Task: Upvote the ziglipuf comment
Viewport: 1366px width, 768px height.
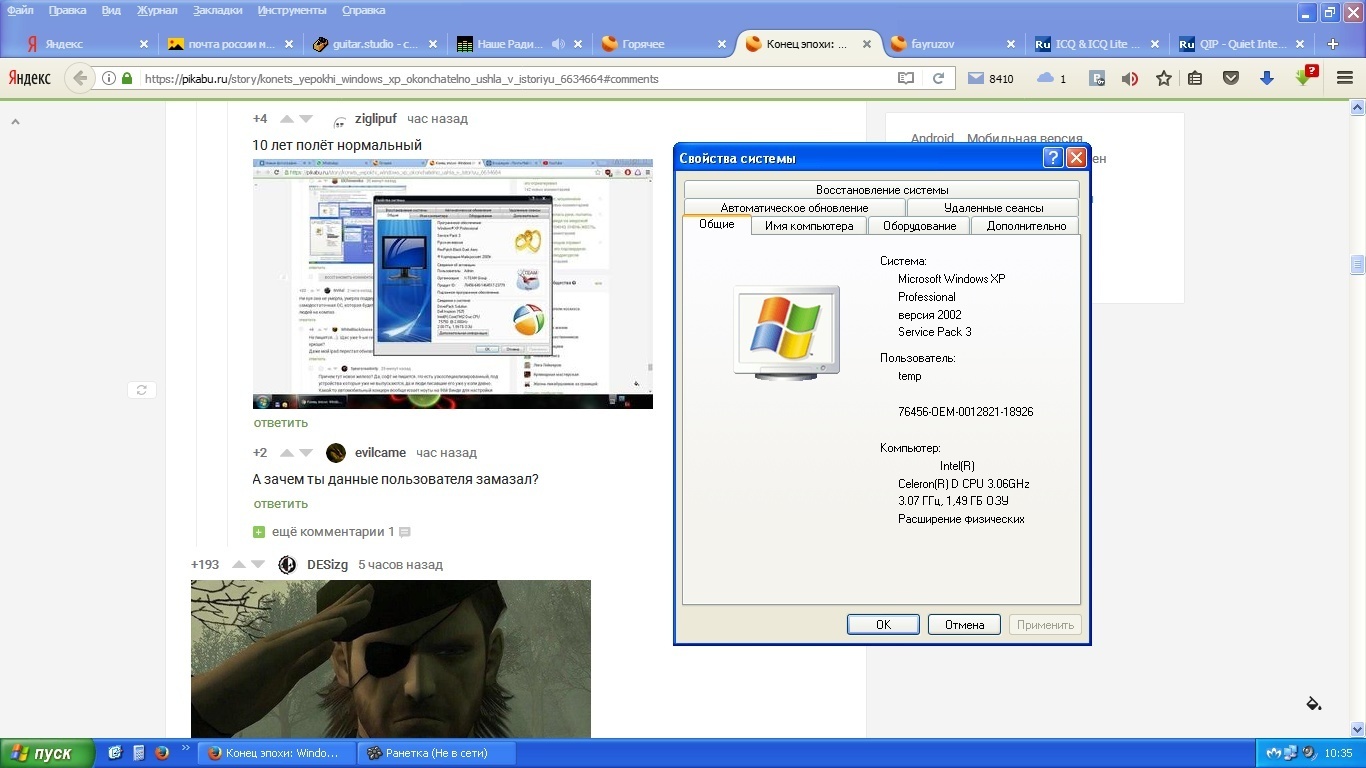Action: [287, 119]
